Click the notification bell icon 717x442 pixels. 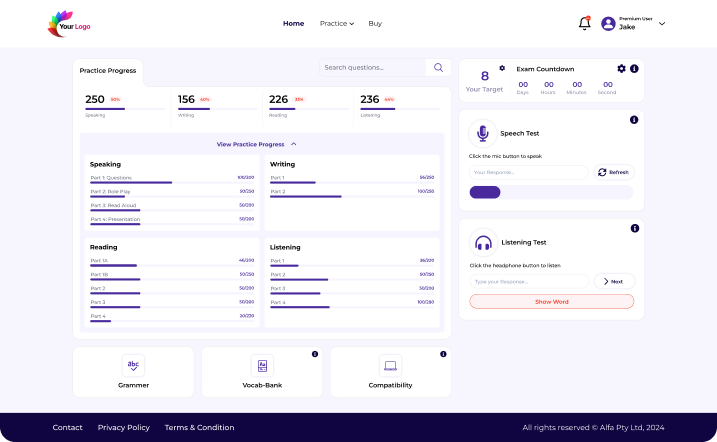point(584,24)
